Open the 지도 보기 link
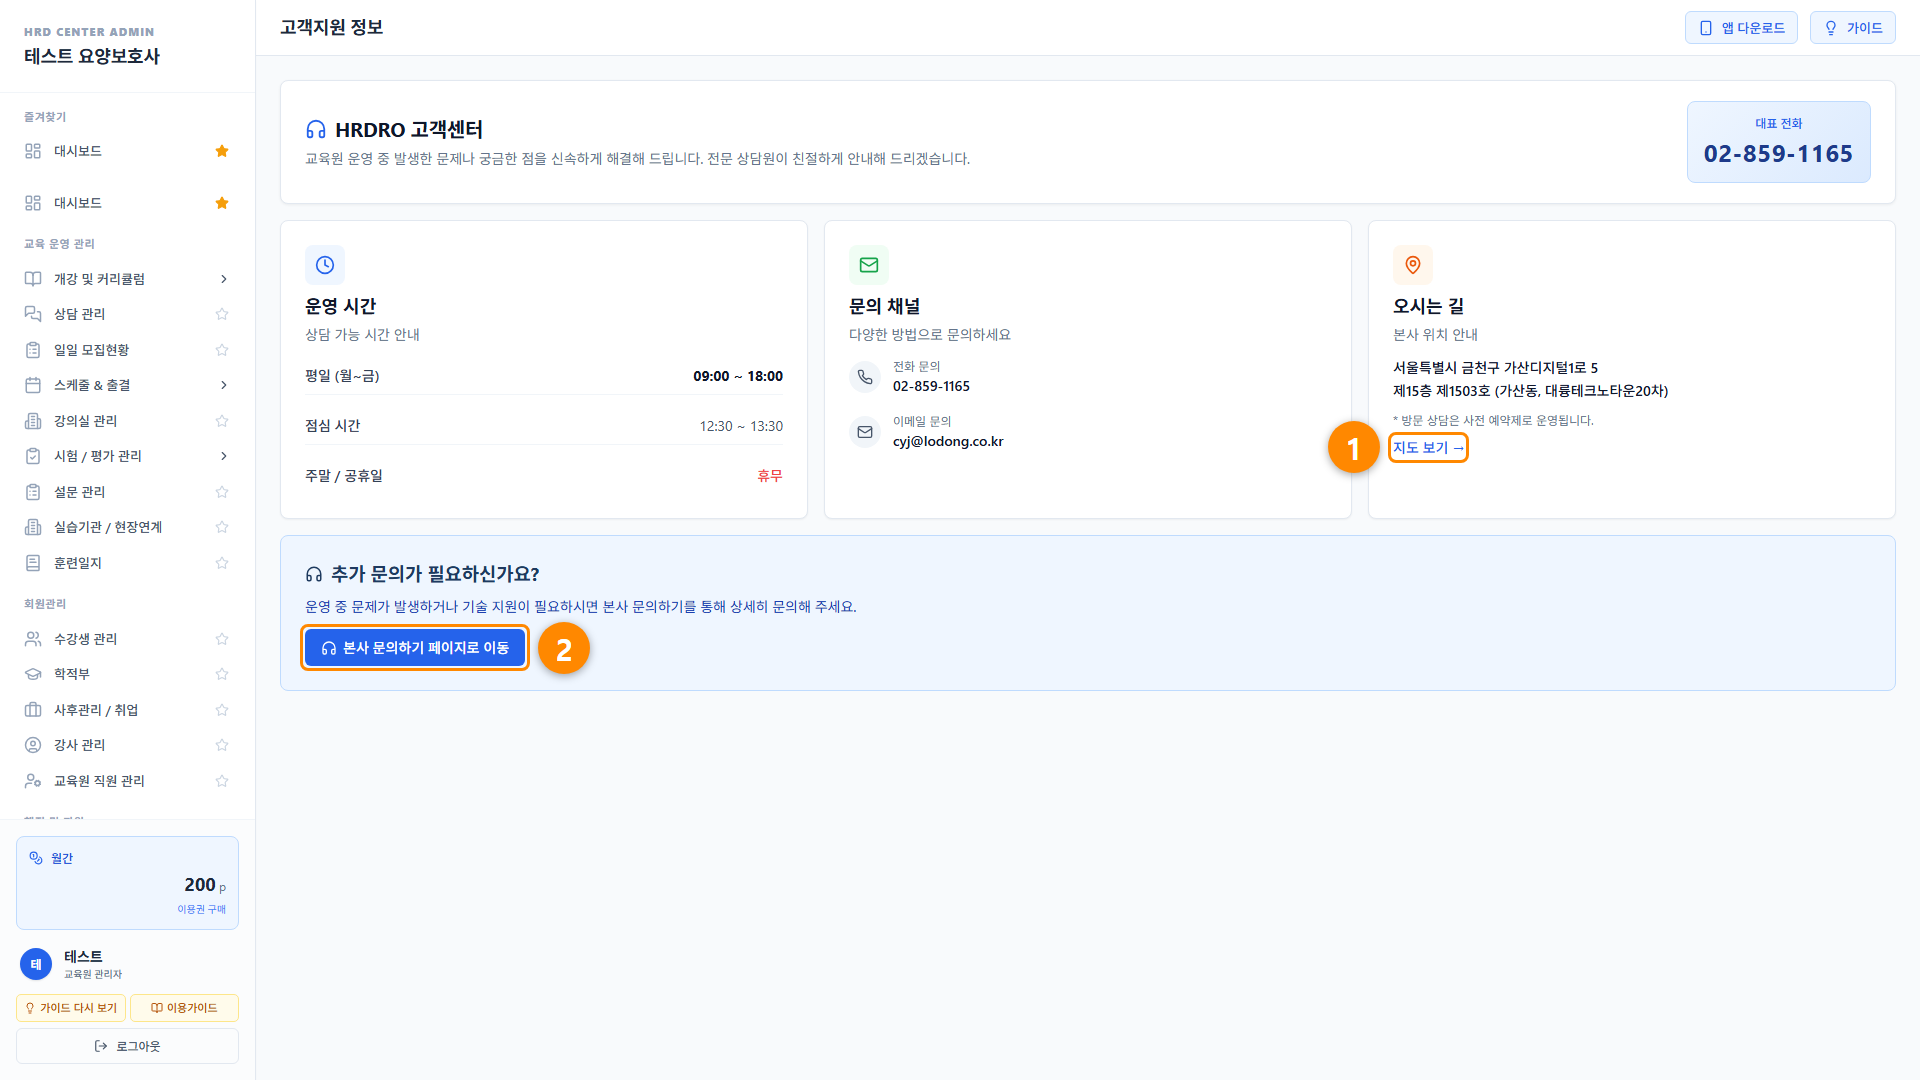Viewport: 1920px width, 1080px height. pos(1428,448)
